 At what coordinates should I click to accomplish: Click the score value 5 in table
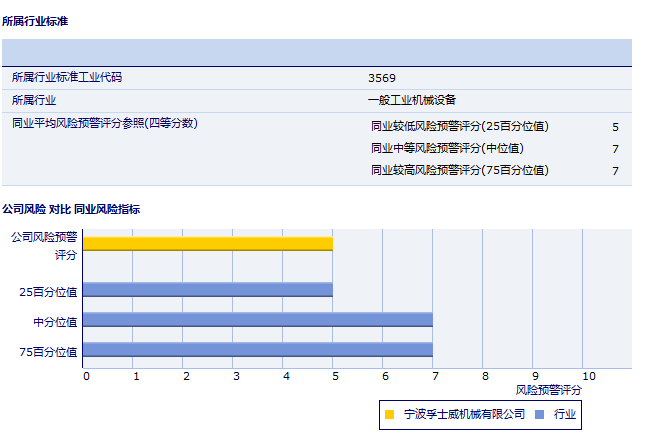click(x=615, y=127)
